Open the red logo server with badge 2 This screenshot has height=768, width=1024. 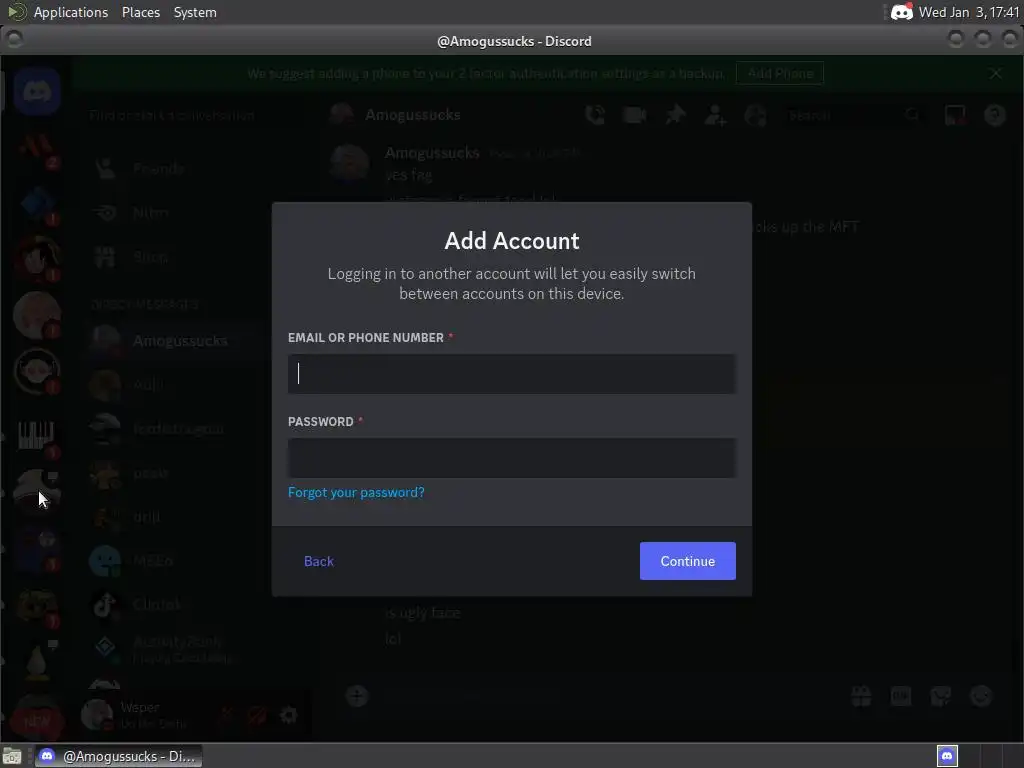[x=37, y=148]
